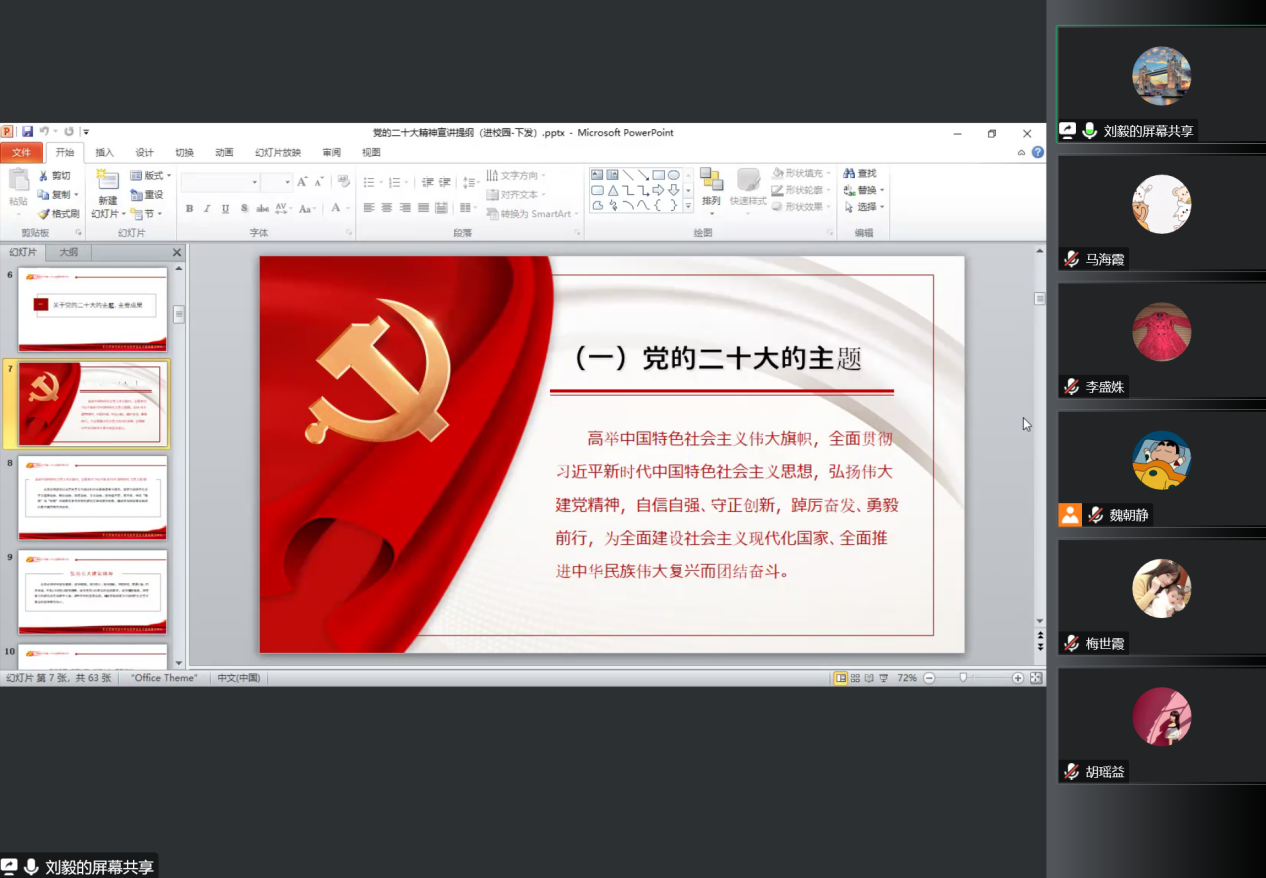
Task: Click the New Slide (新建幻灯片) icon
Action: point(107,180)
